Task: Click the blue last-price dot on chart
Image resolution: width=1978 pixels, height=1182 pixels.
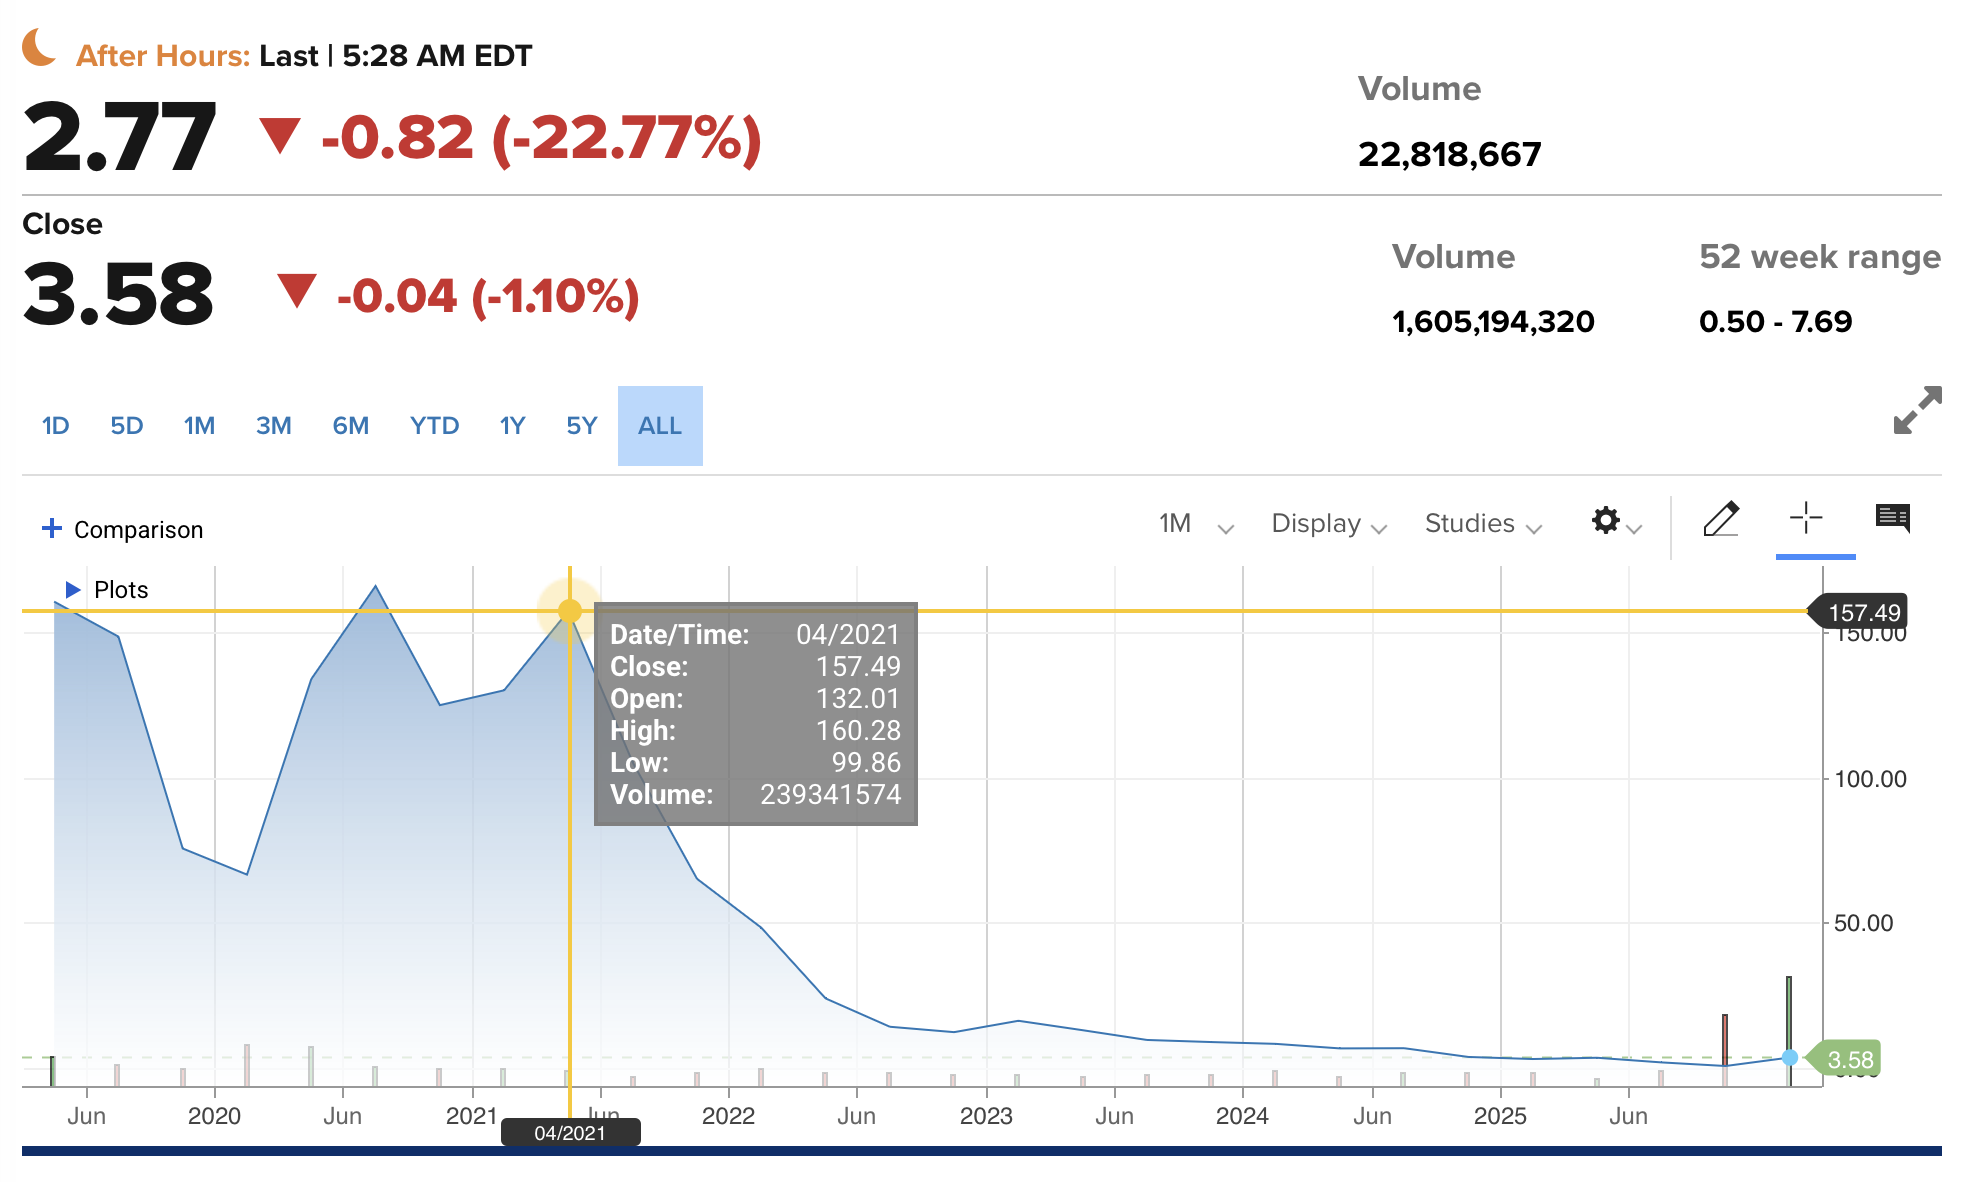Action: (x=1789, y=1057)
